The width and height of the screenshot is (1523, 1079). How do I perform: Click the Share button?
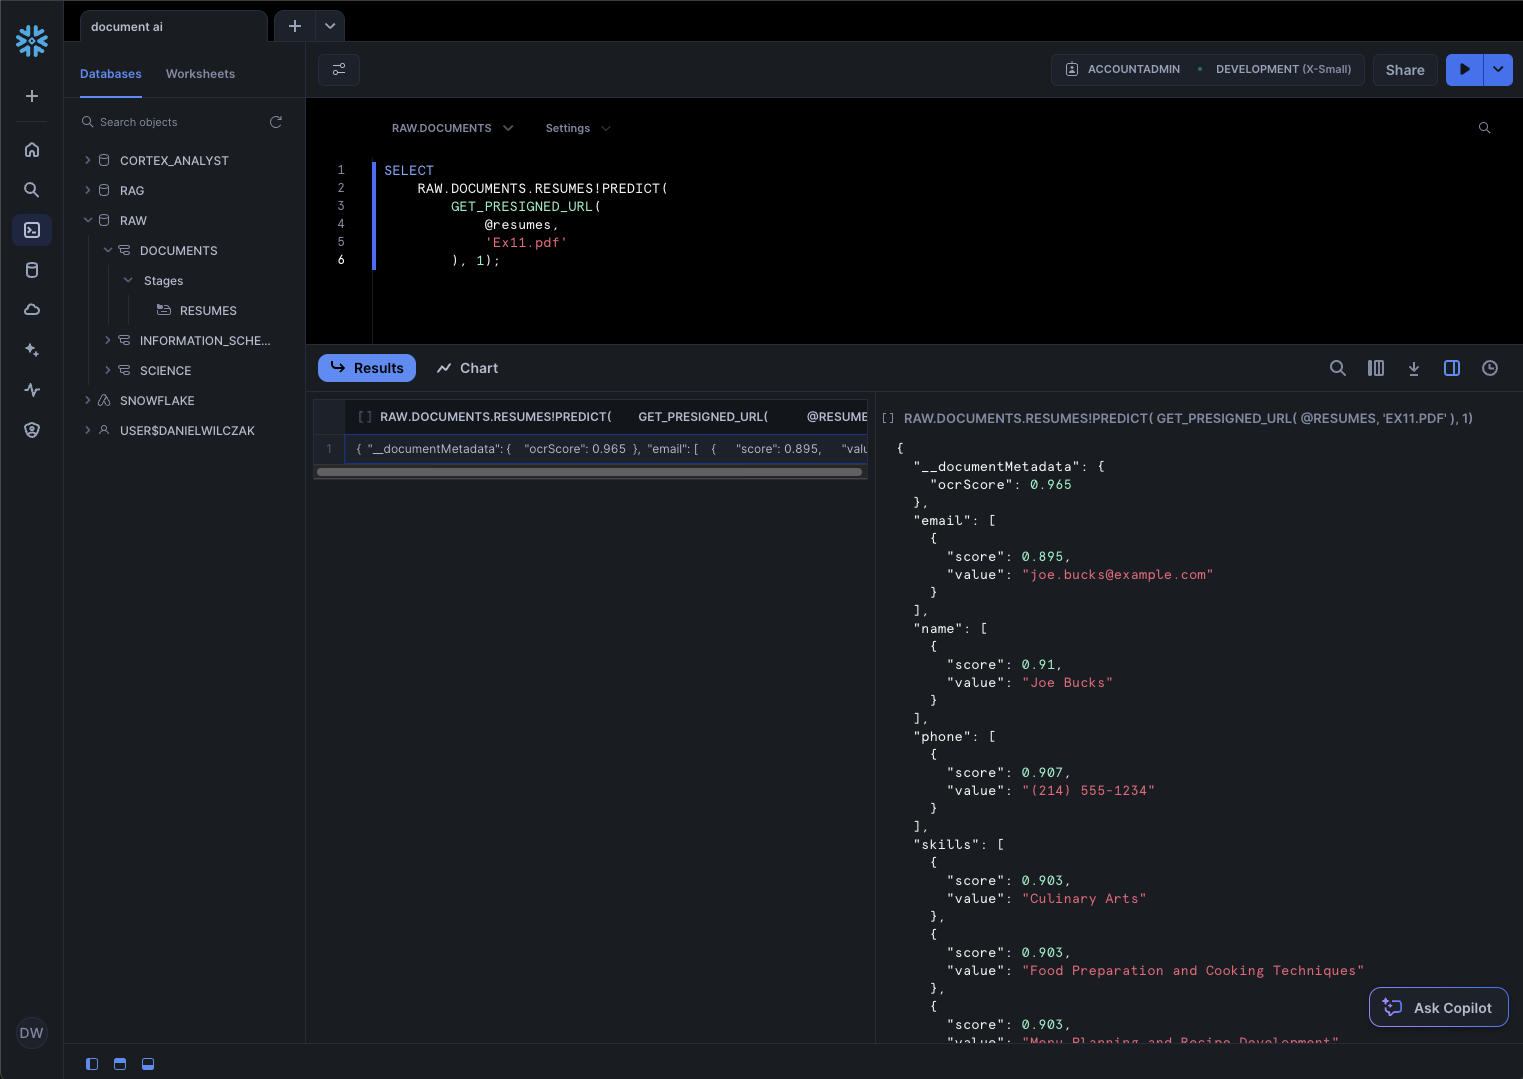click(x=1405, y=70)
